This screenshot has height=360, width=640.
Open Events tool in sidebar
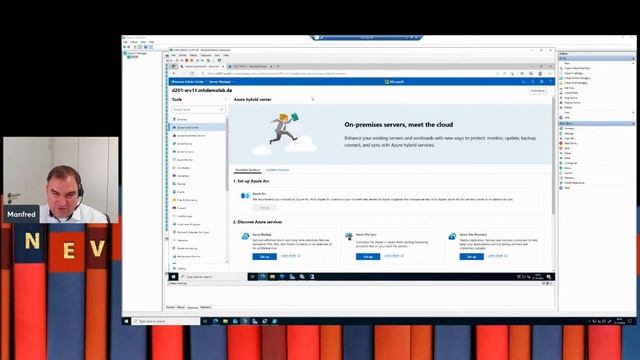pos(181,192)
